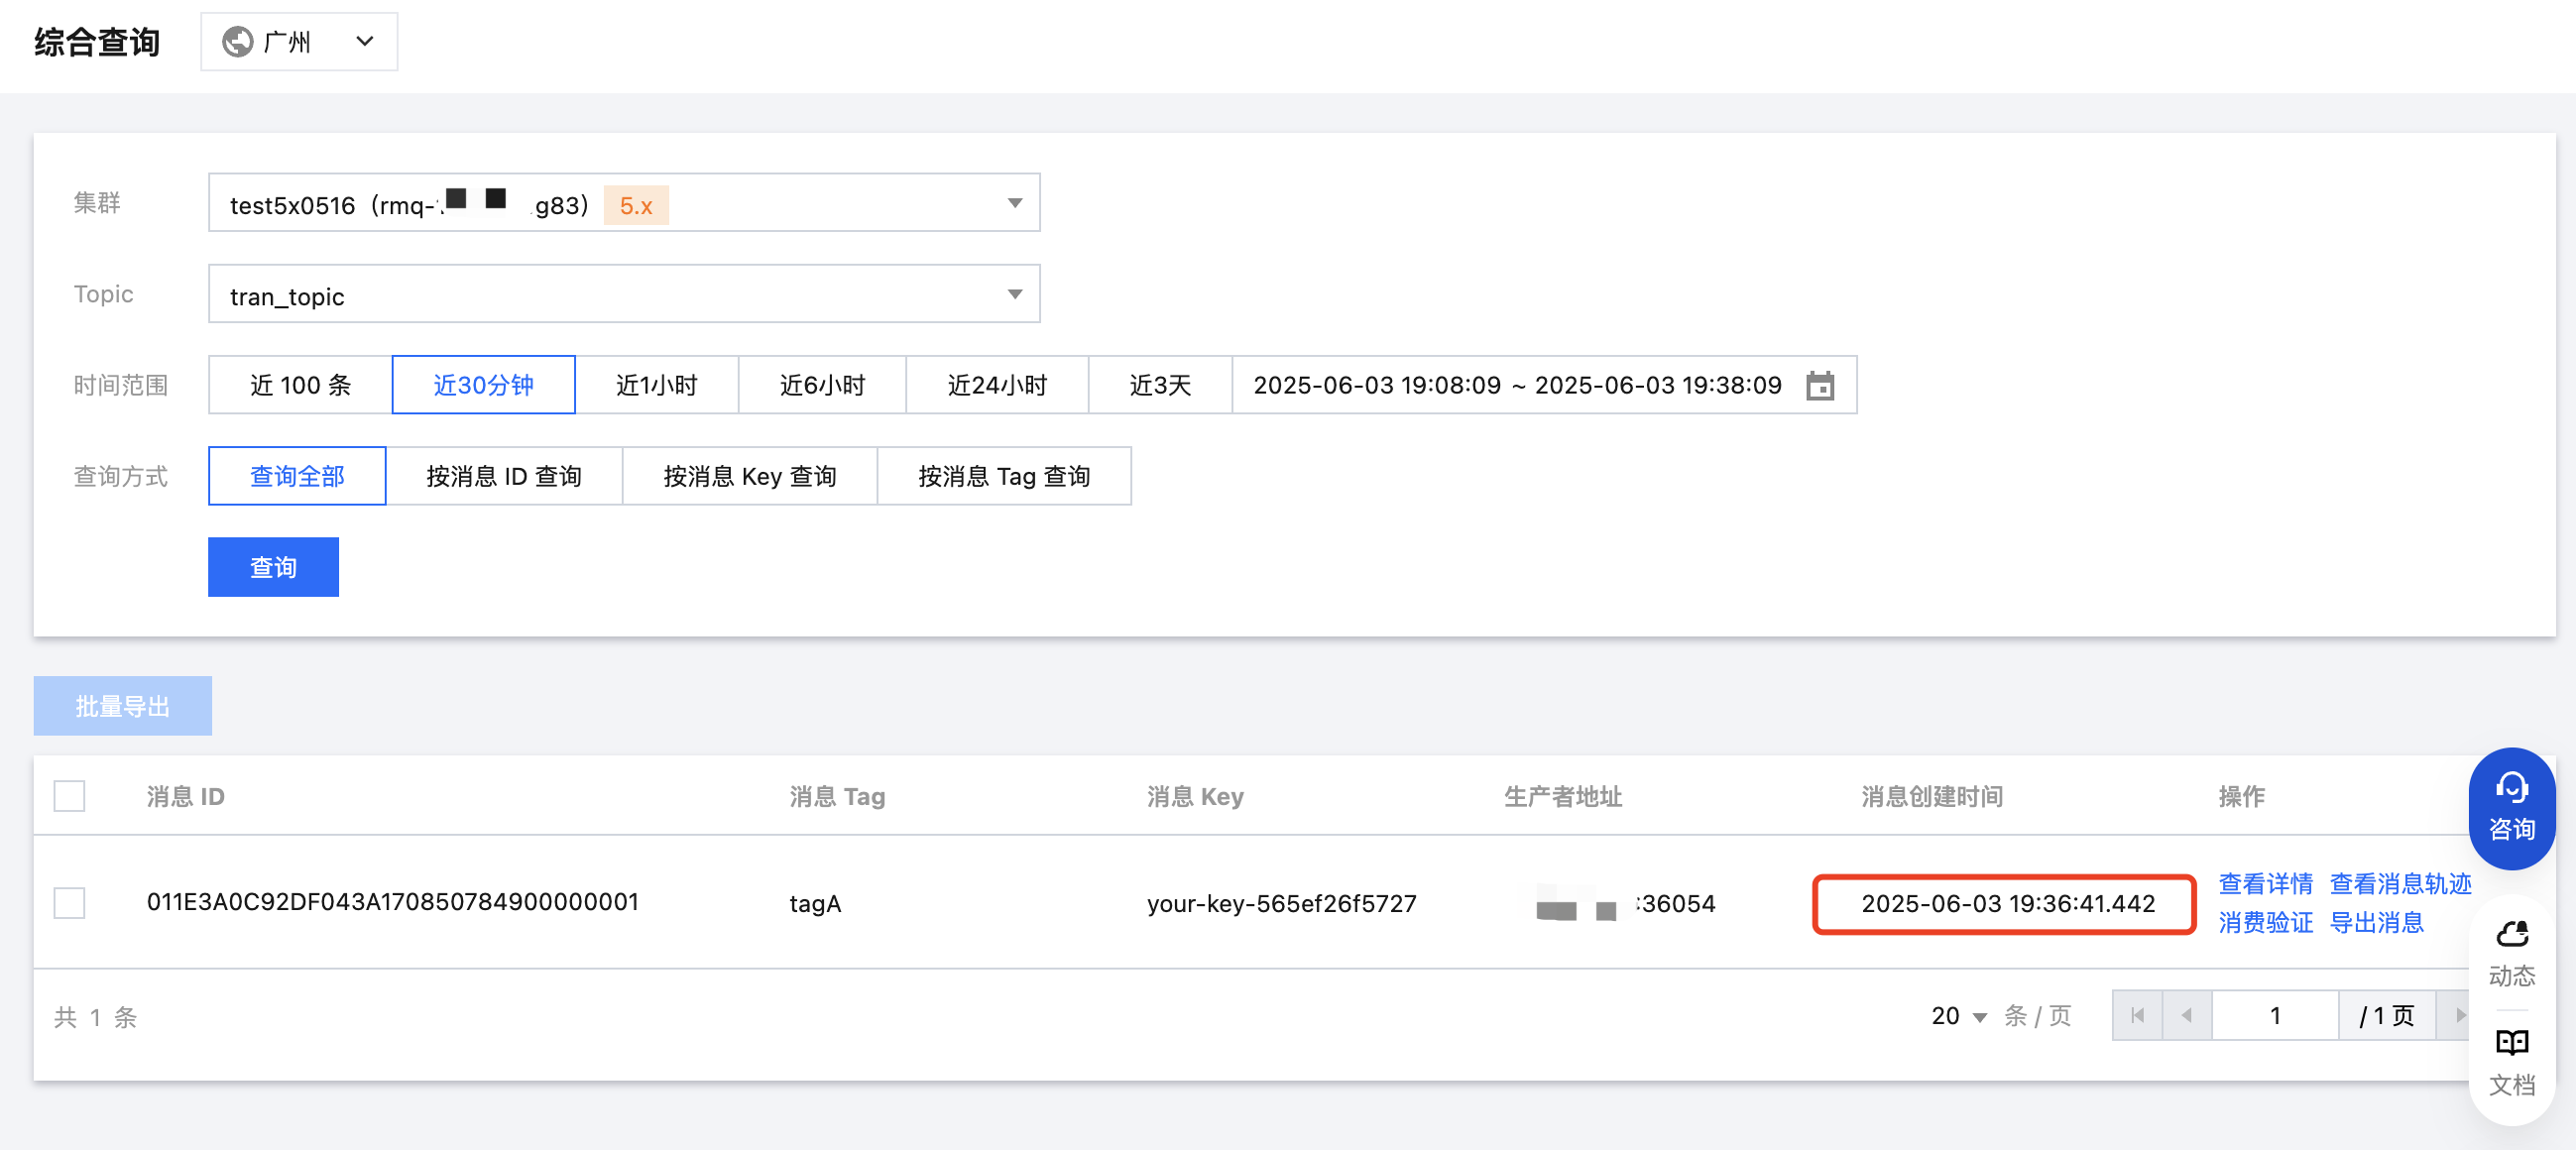
Task: Select 近24小时 time range tab
Action: coord(996,385)
